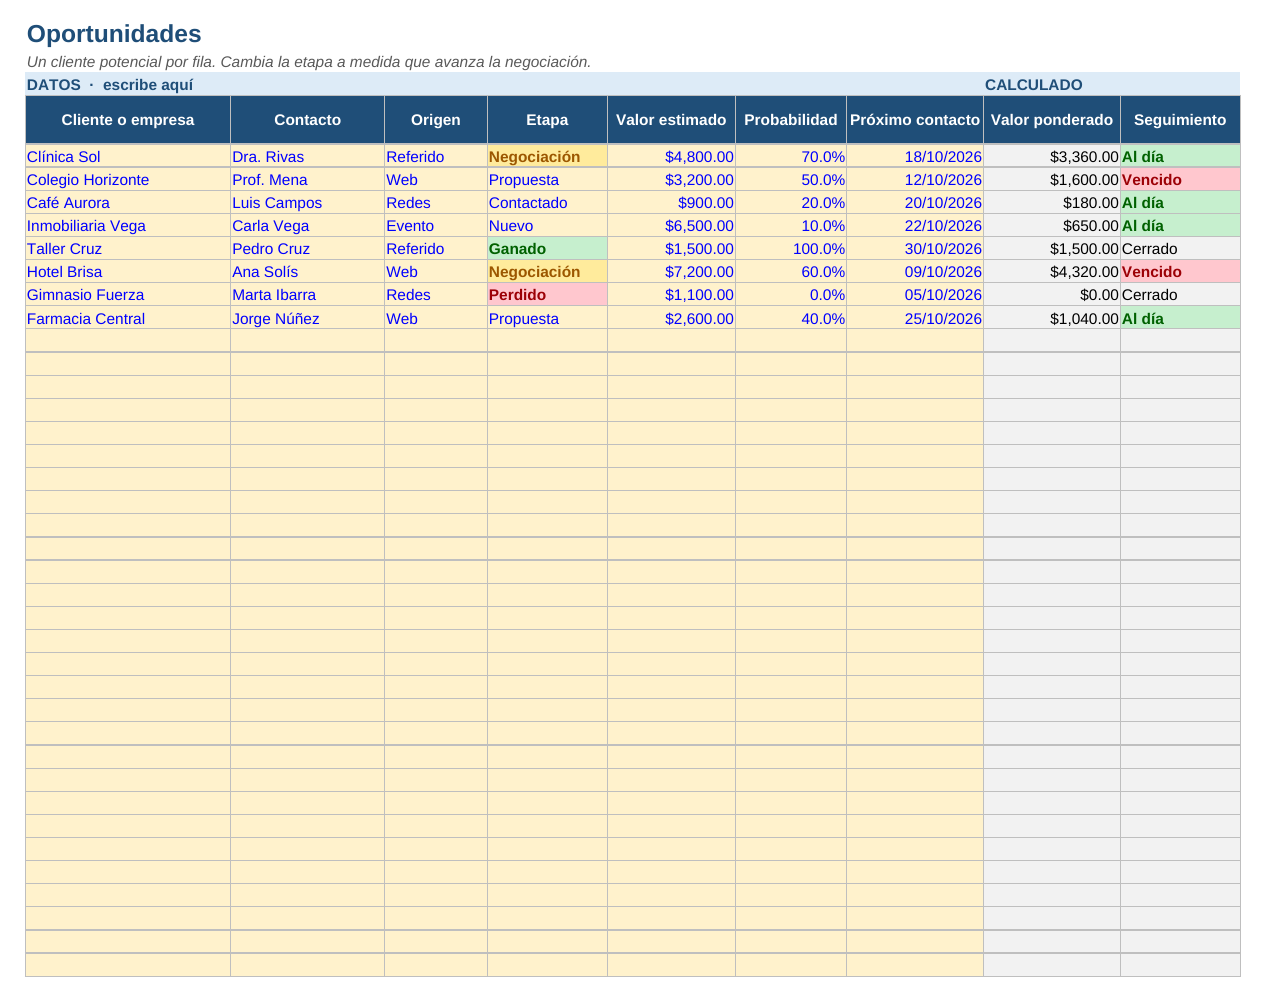Select contact 'Carla Vega'
This screenshot has width=1265, height=1001.
click(308, 225)
